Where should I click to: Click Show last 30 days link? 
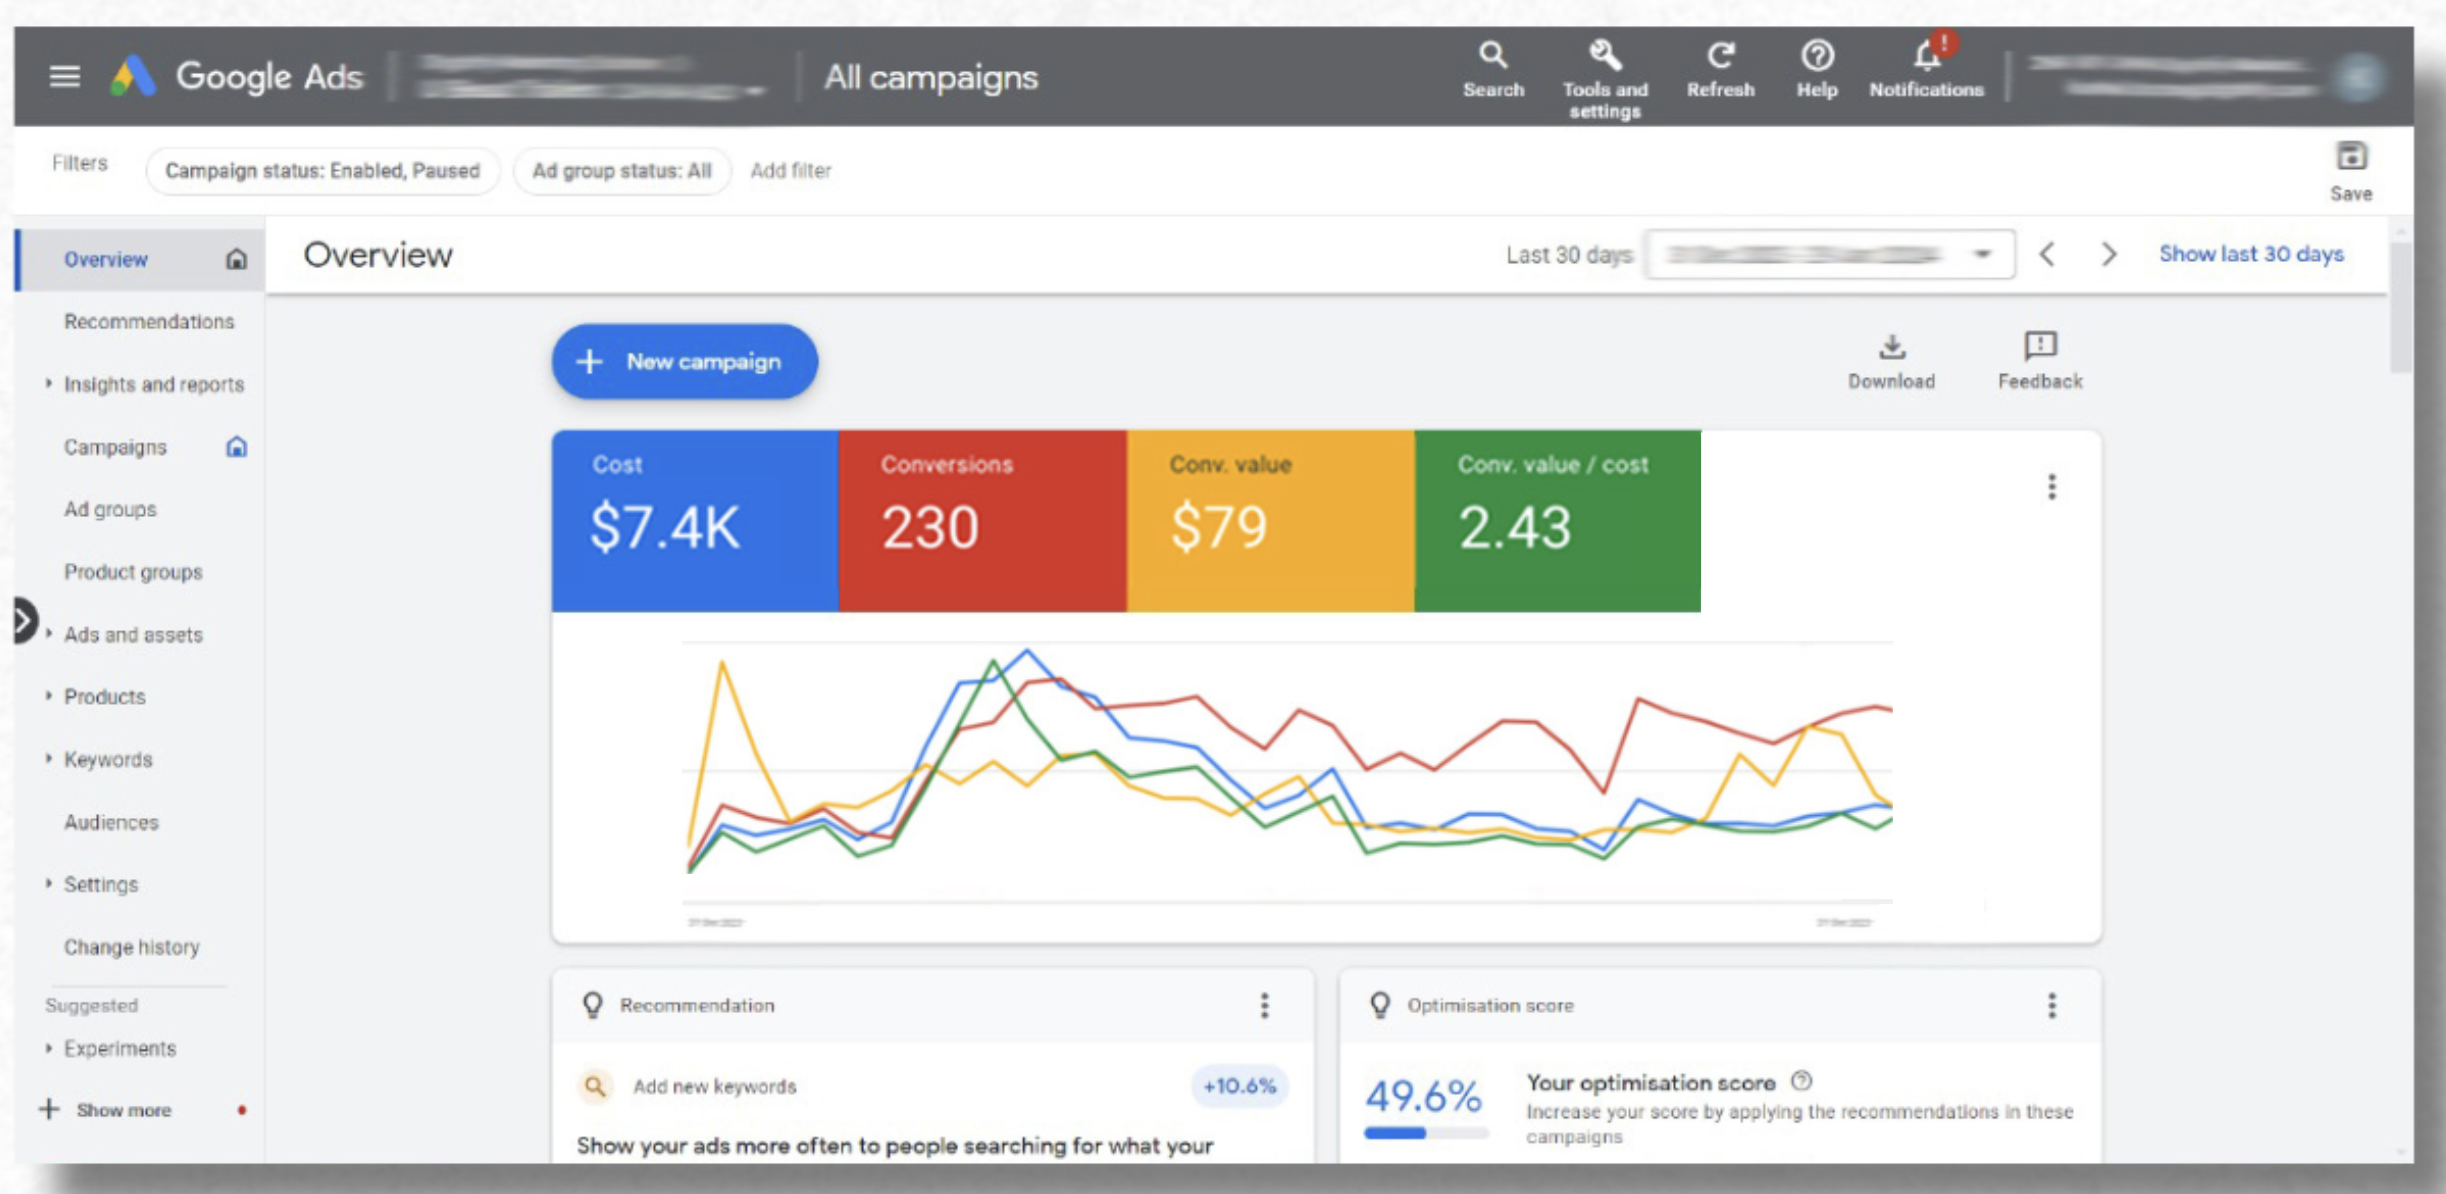[x=2251, y=254]
